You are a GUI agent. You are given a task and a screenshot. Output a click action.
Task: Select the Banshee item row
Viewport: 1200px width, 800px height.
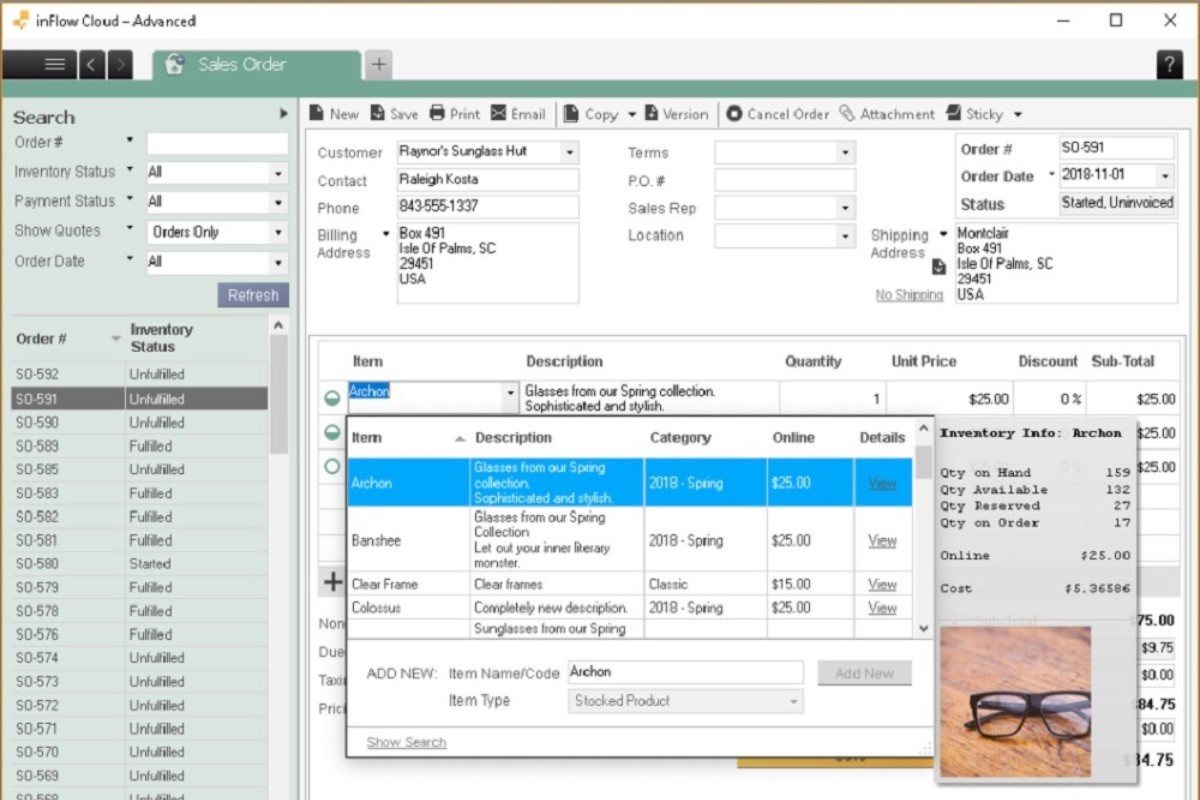(x=629, y=540)
